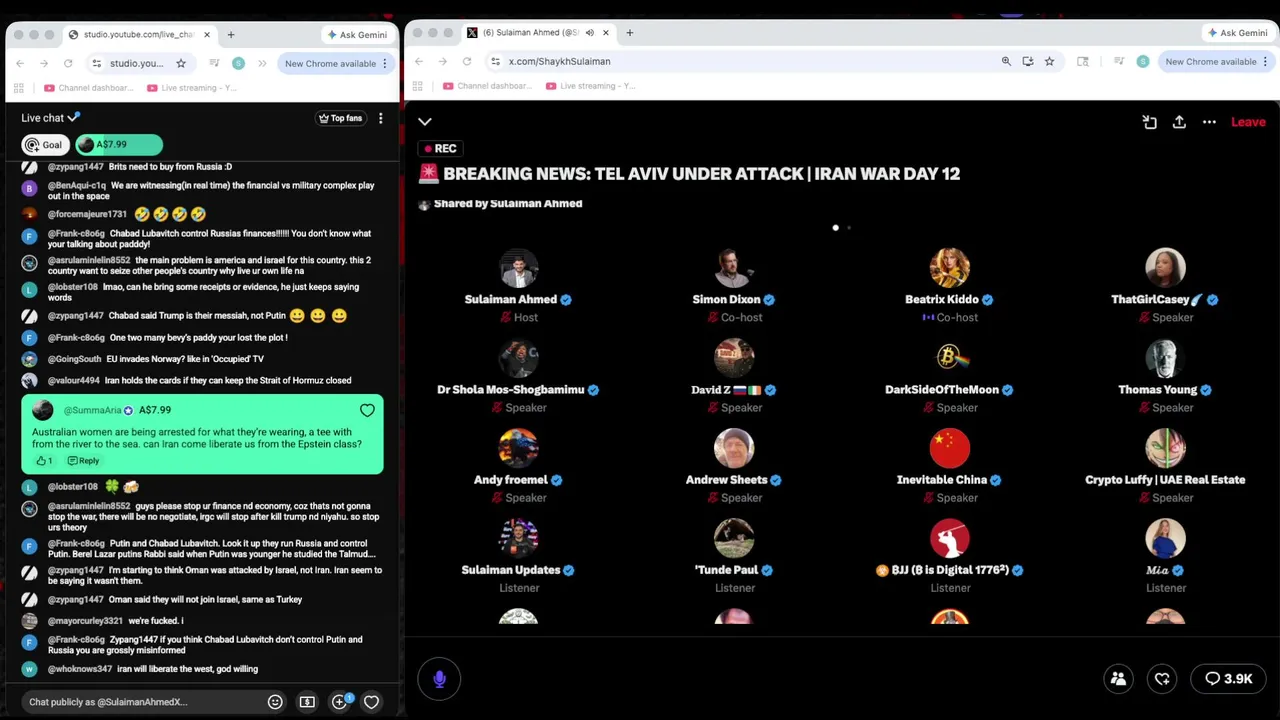Expand hidden extensions chevron in Studio window

pos(262,63)
